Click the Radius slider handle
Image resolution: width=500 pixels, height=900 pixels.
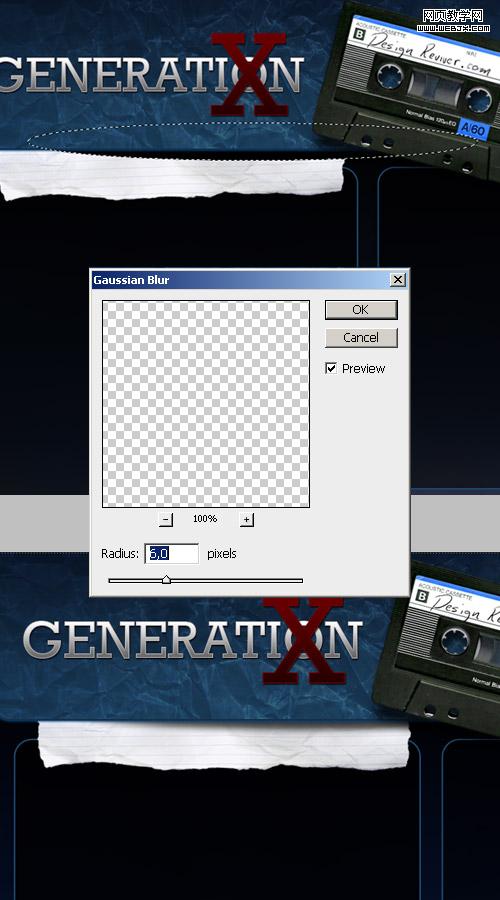pos(166,580)
